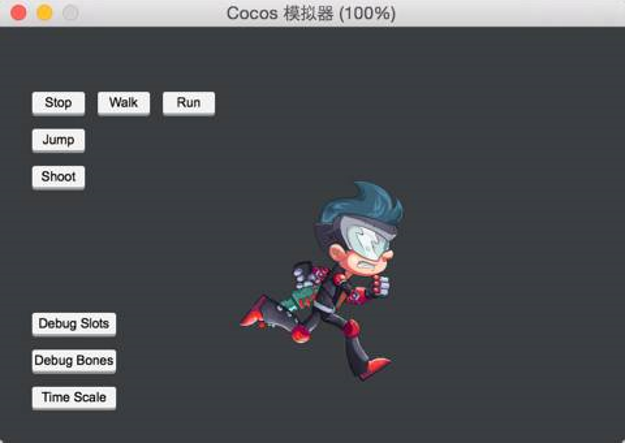Toggle Debug Slots display

[74, 324]
